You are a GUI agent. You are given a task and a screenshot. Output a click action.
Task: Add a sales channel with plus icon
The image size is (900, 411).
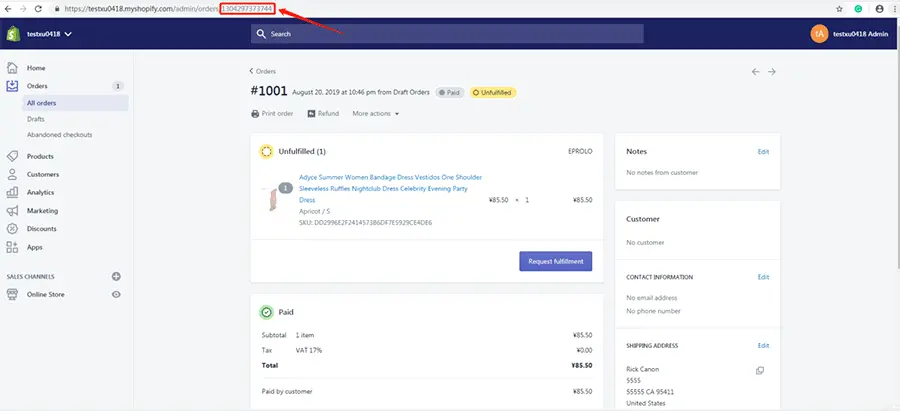(x=116, y=277)
